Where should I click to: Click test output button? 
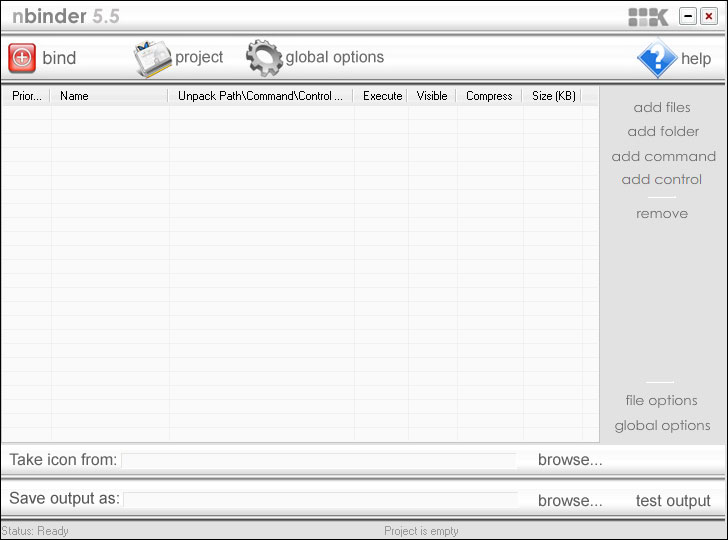[673, 501]
